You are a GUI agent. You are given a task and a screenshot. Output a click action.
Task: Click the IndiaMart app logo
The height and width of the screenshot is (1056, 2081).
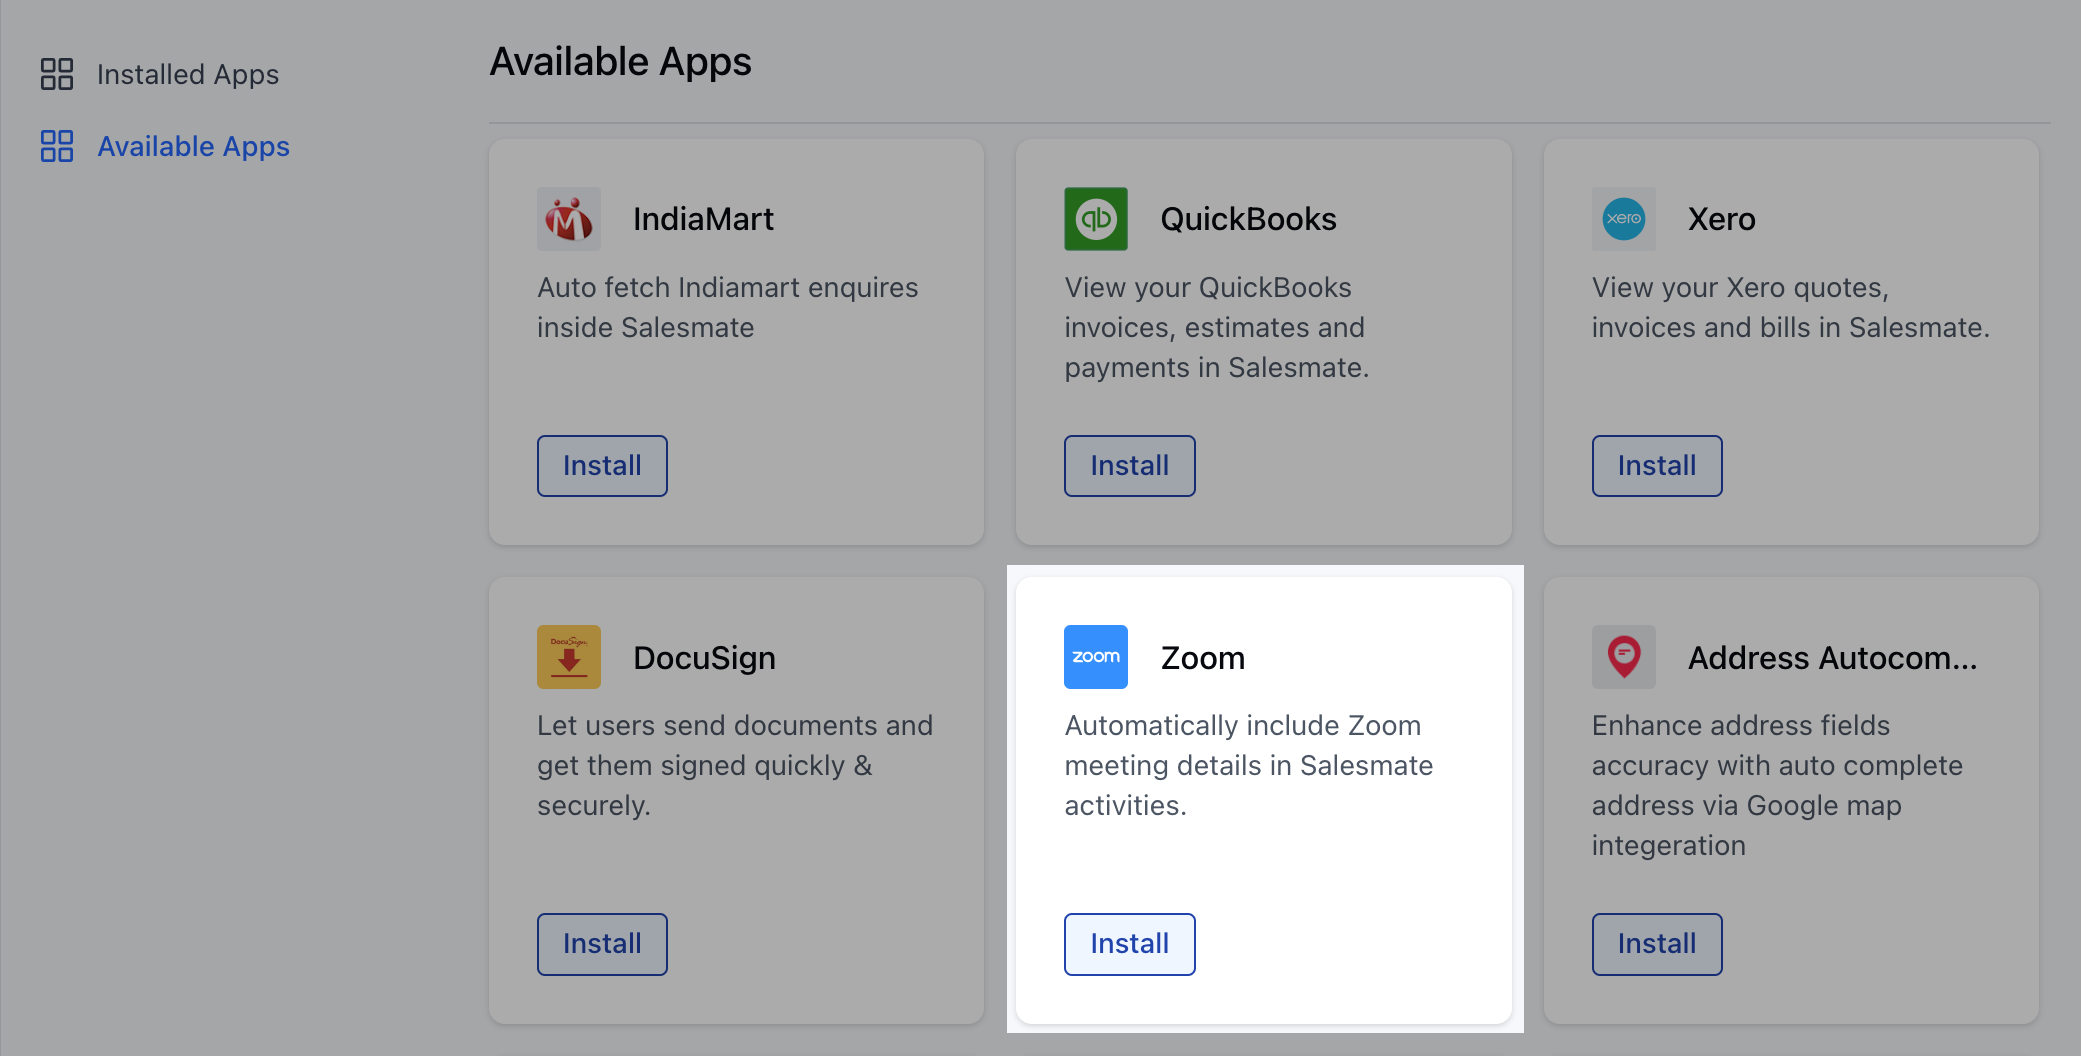tap(569, 219)
